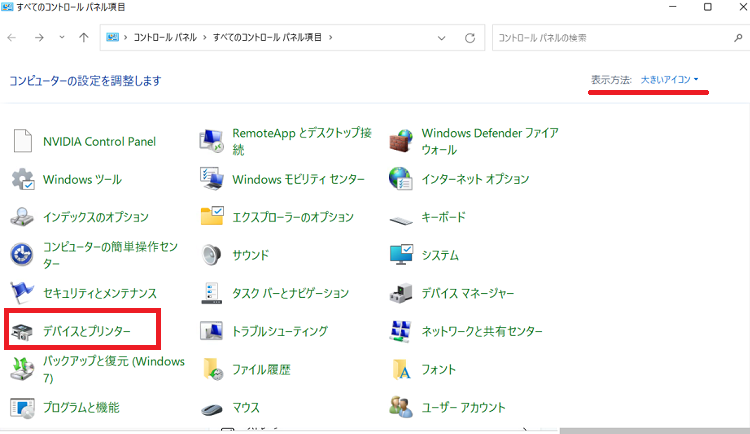
Task: Expand 表示方法 大きいアイコン dropdown
Action: [x=669, y=79]
